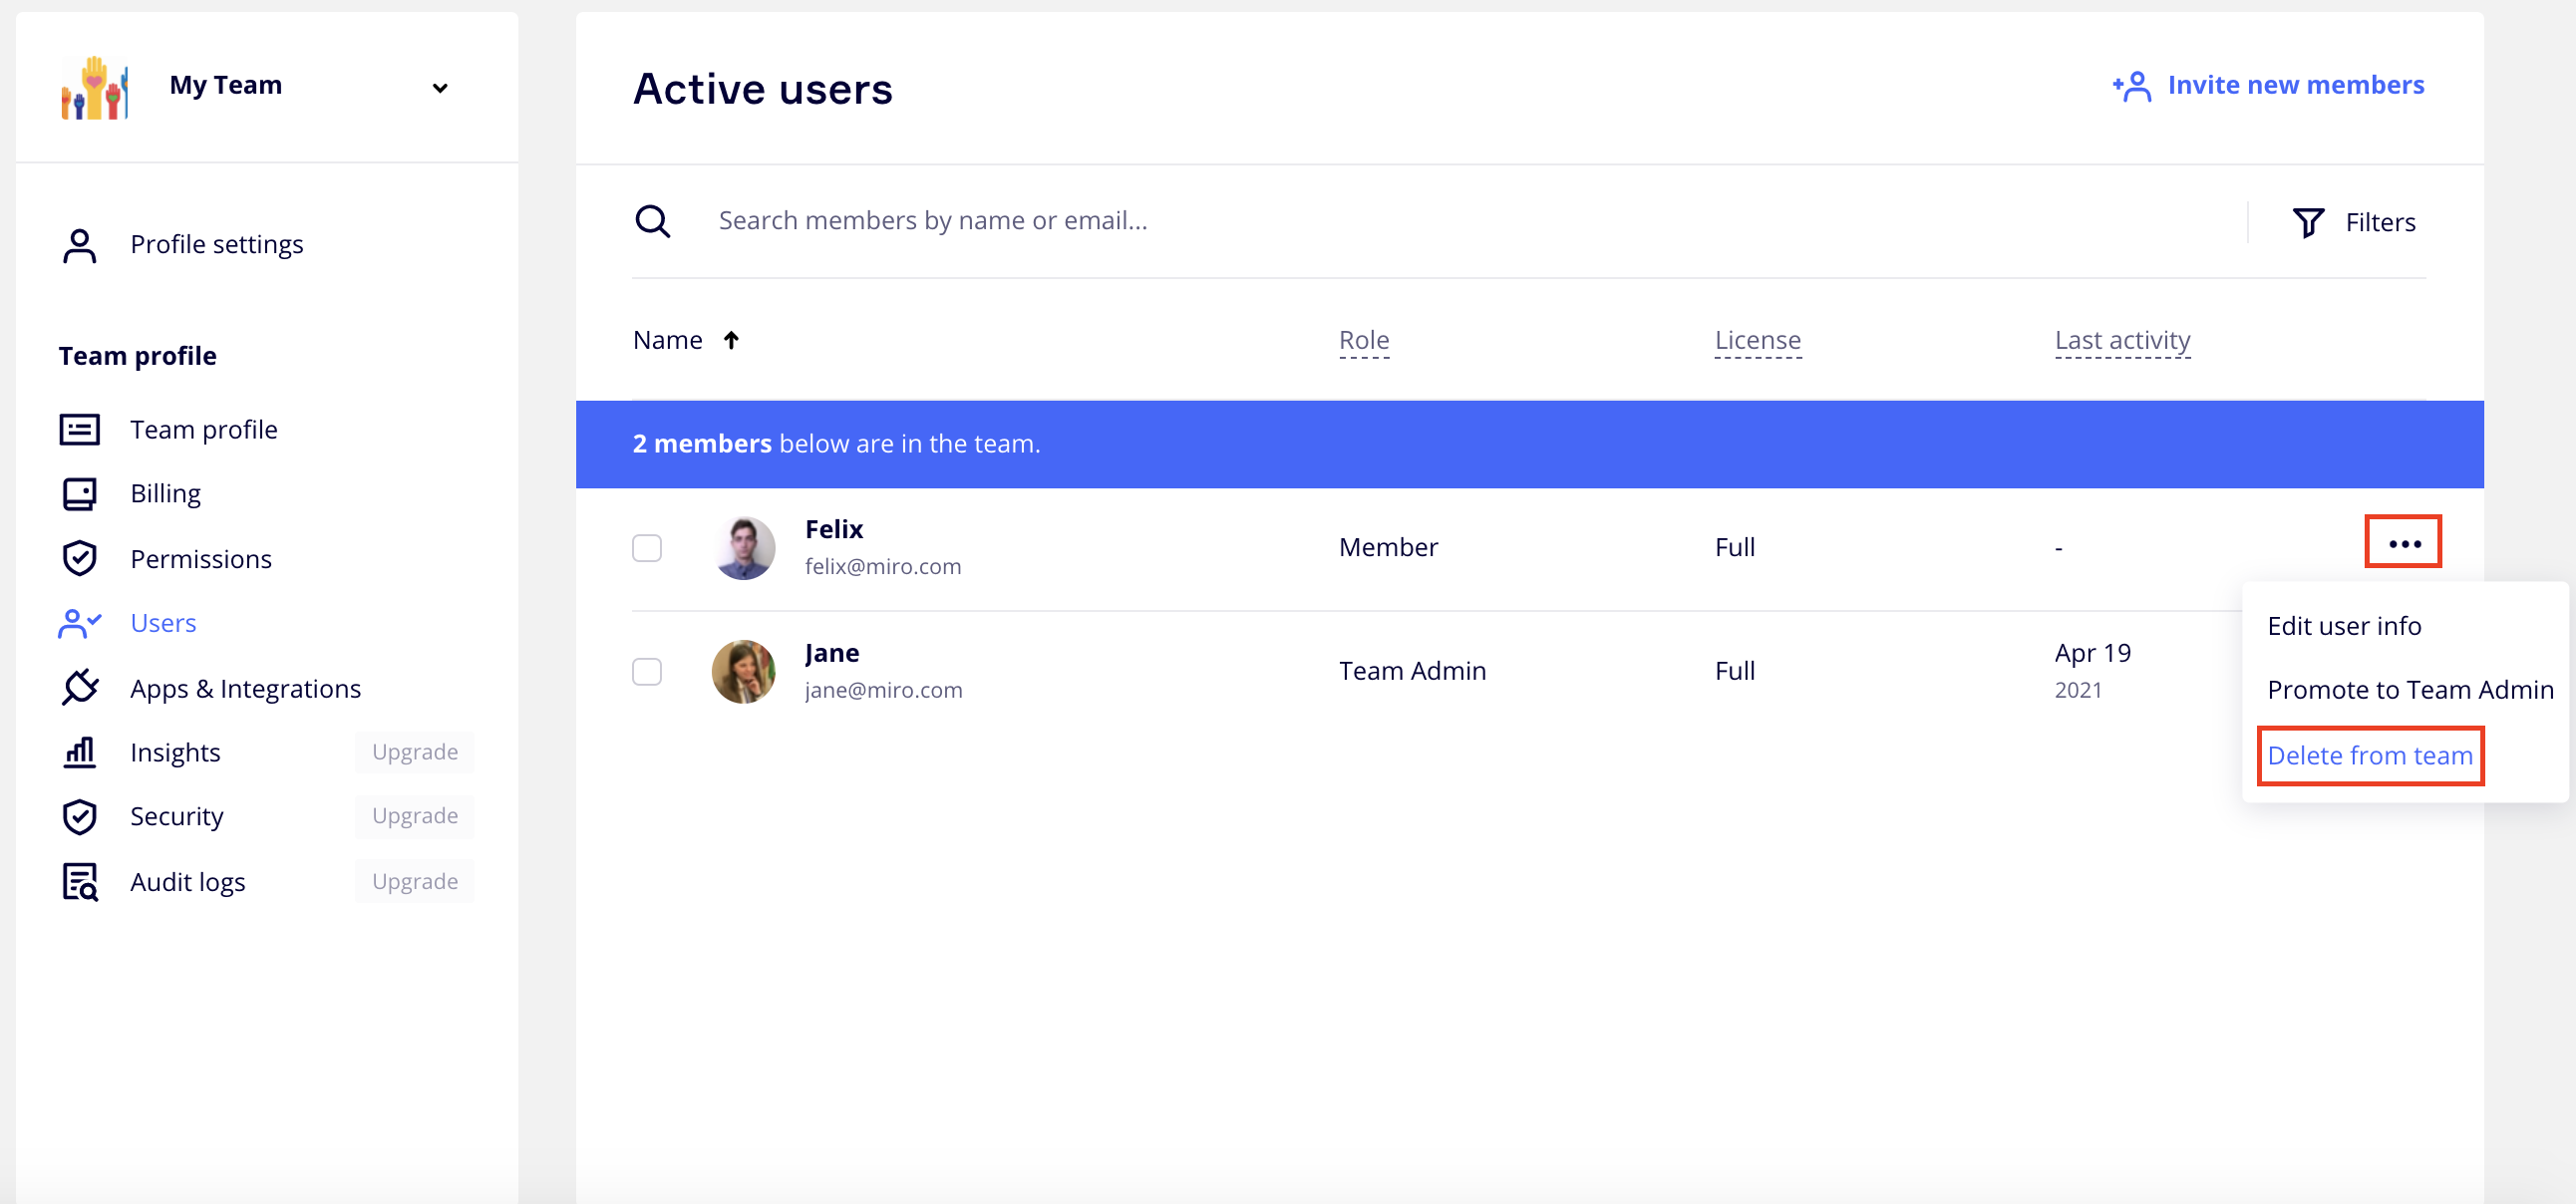Click the Profile settings person icon
The height and width of the screenshot is (1204, 2576).
(x=79, y=245)
